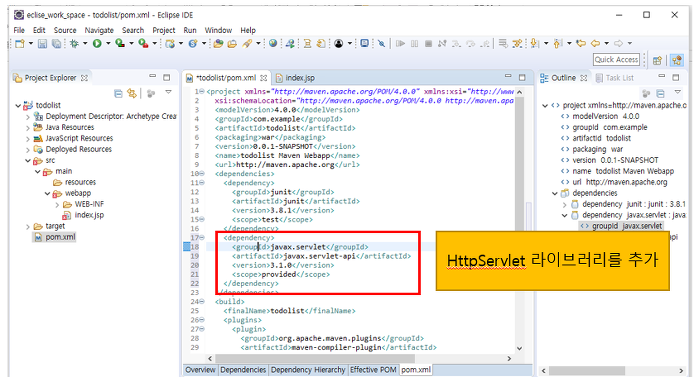
Task: Open the Web Browser globe icon
Action: pyautogui.click(x=273, y=43)
